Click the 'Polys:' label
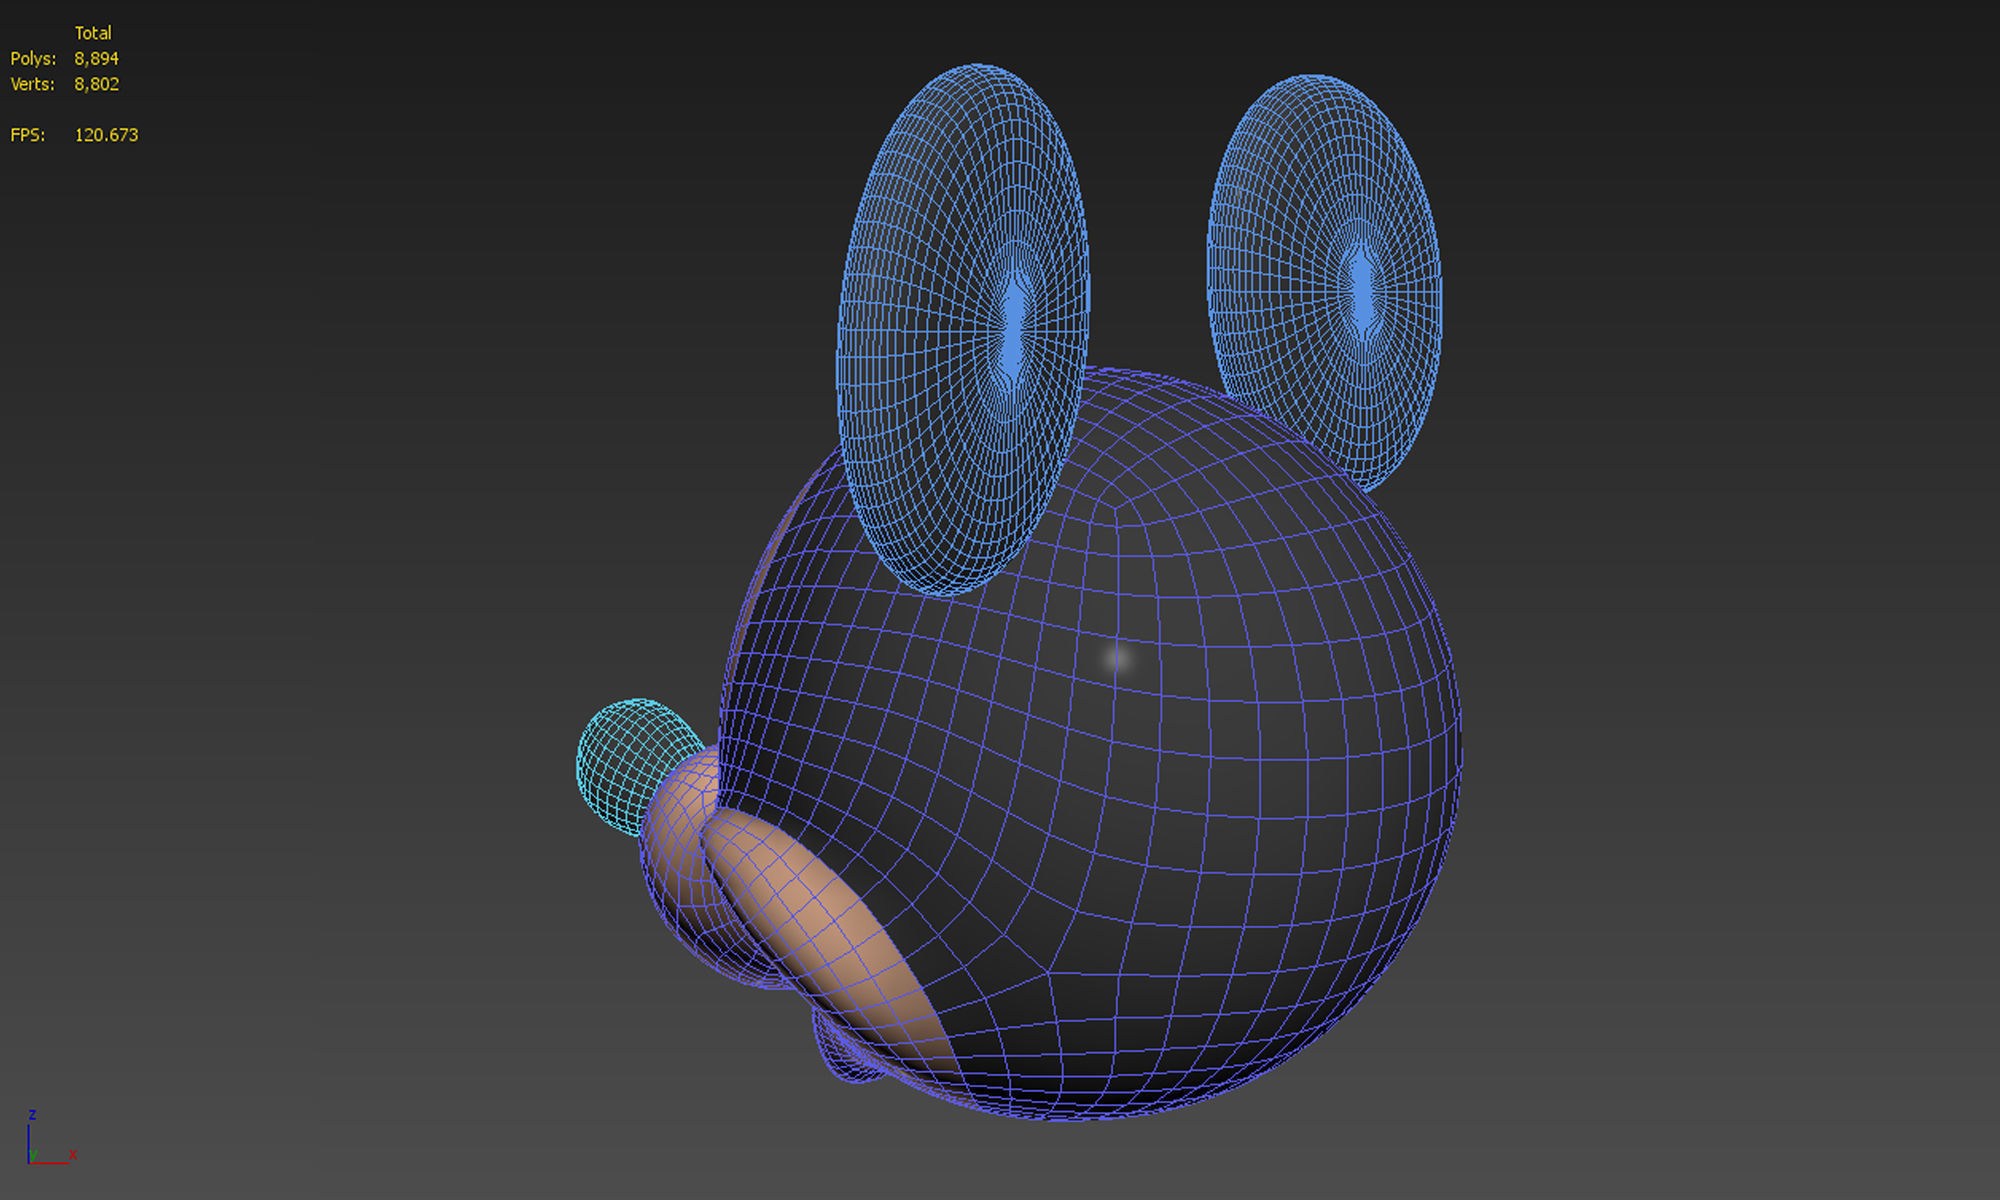Viewport: 2000px width, 1200px height. [x=33, y=59]
